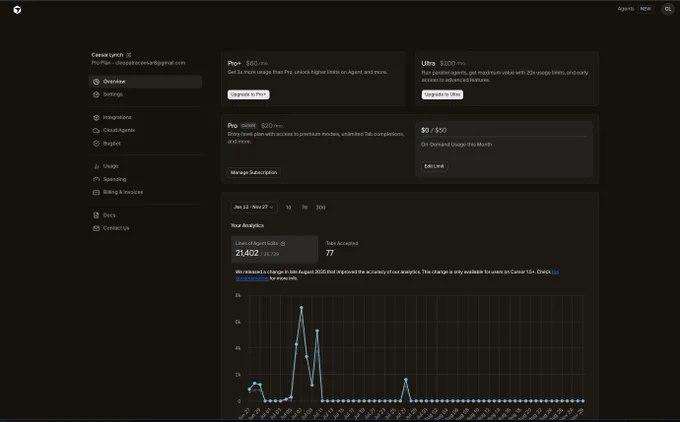The width and height of the screenshot is (680, 422).
Task: Click the Edit Limit button
Action: click(x=434, y=166)
